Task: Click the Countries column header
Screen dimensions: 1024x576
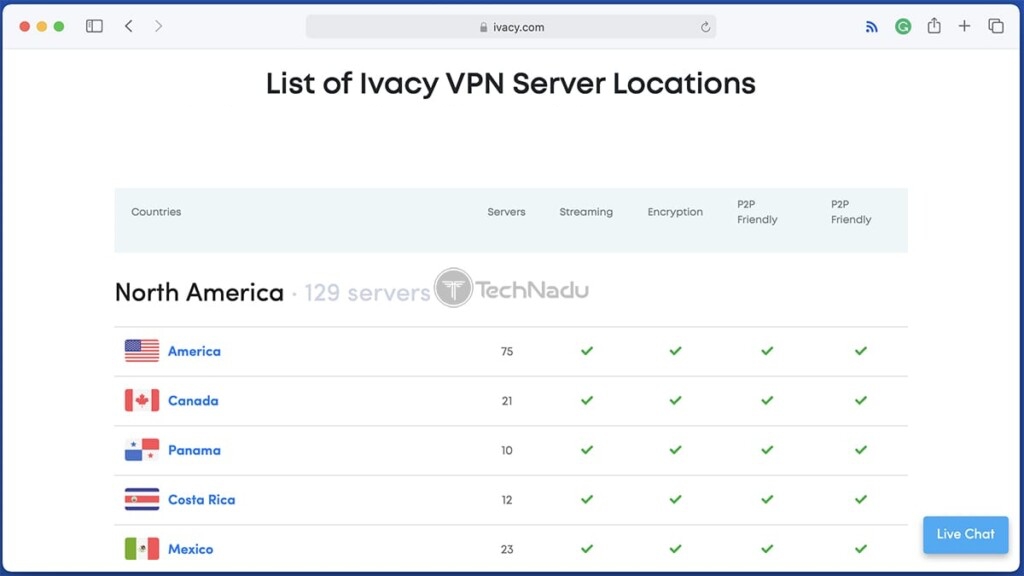Action: pyautogui.click(x=156, y=212)
